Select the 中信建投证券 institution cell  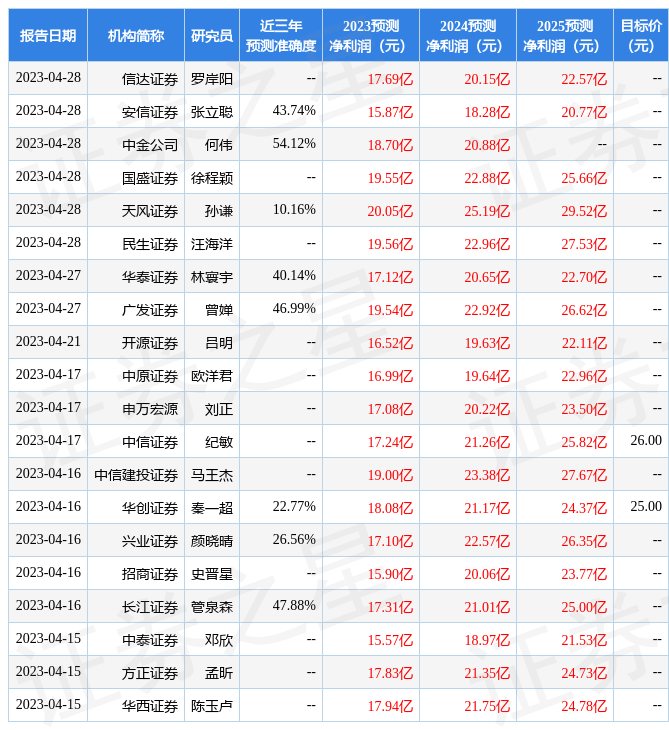pyautogui.click(x=136, y=475)
